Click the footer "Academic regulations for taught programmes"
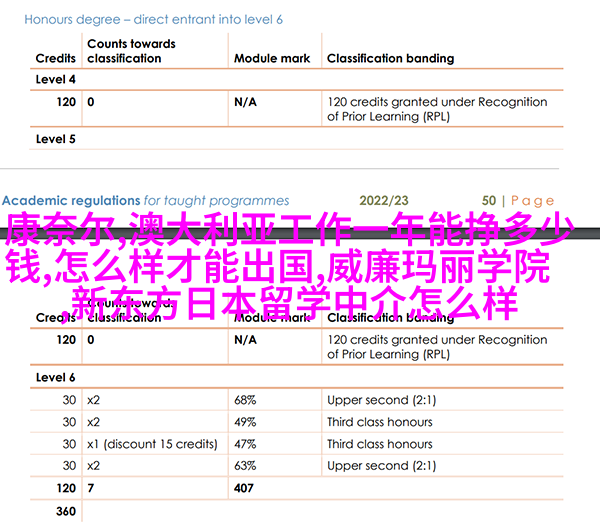This screenshot has height=524, width=600. coord(145,201)
